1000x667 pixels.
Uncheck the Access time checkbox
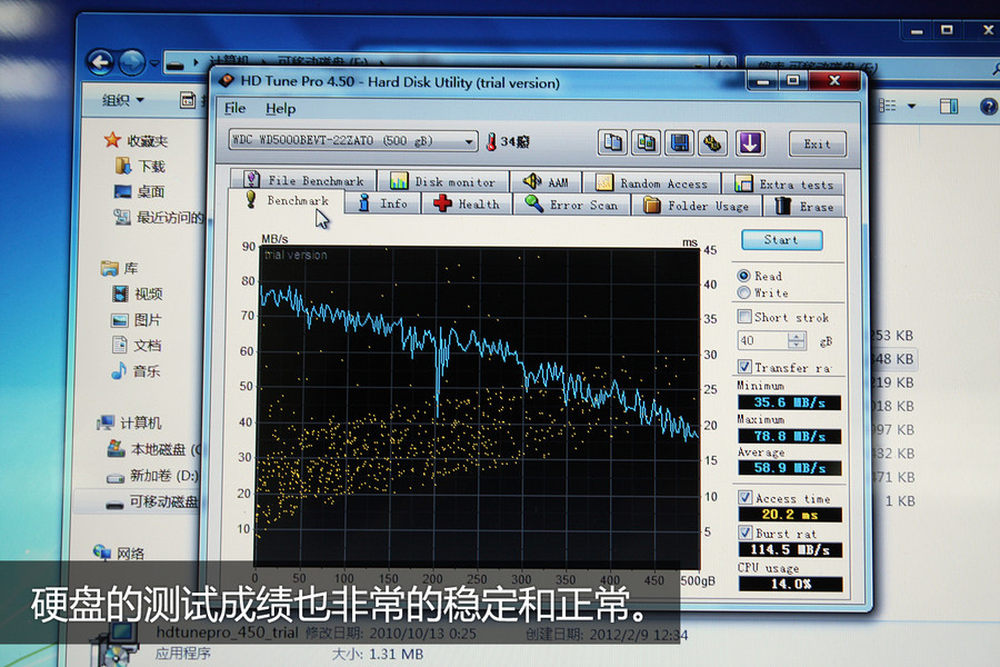pyautogui.click(x=744, y=498)
